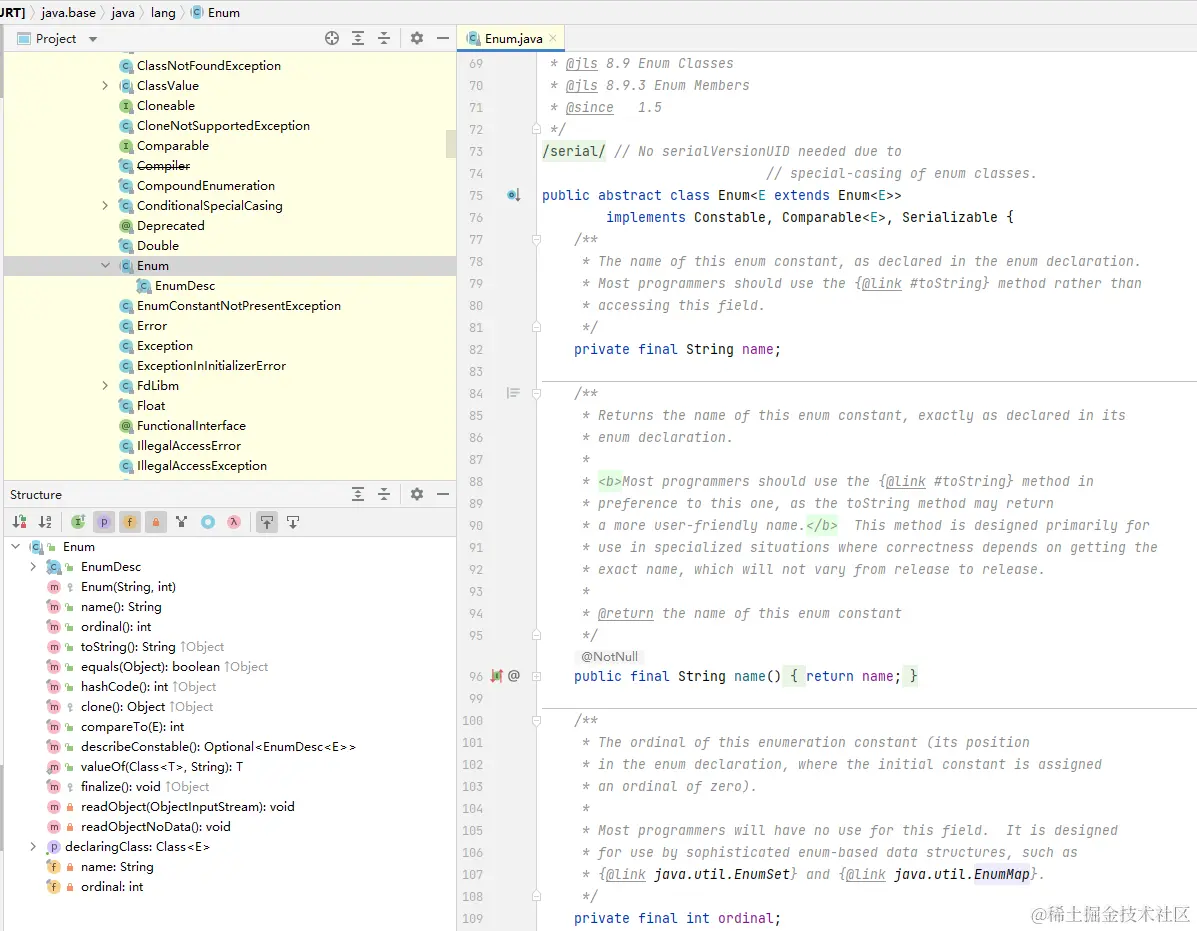This screenshot has height=931, width=1197.
Task: Toggle Show Lambdas filter
Action: point(234,522)
